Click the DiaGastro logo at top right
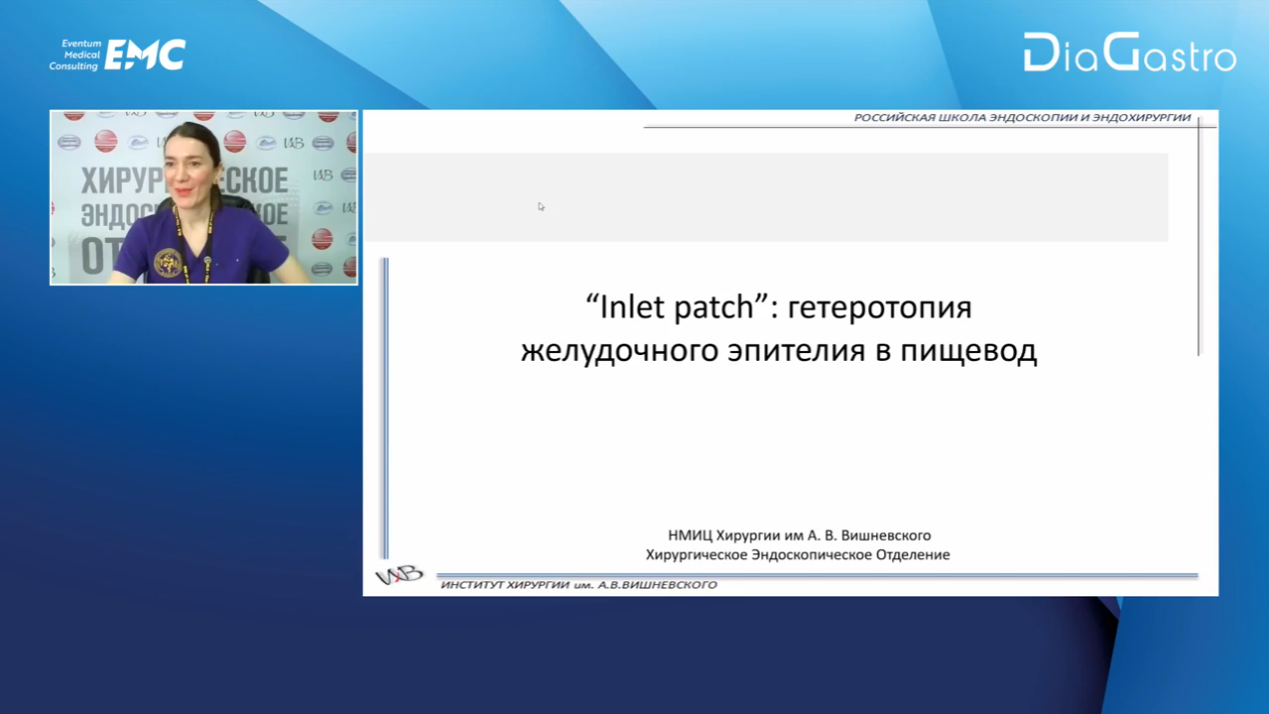Image resolution: width=1269 pixels, height=714 pixels. click(1129, 53)
